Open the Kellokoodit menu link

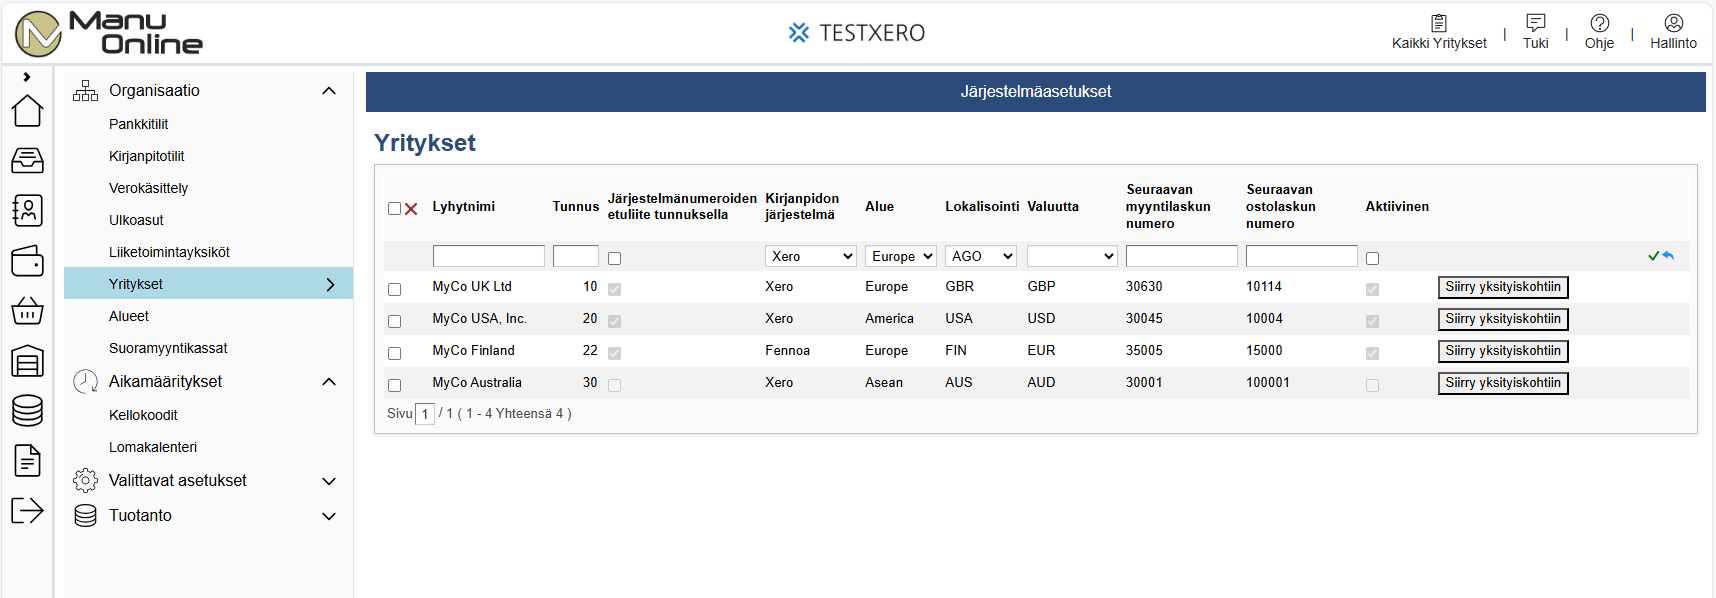[143, 415]
